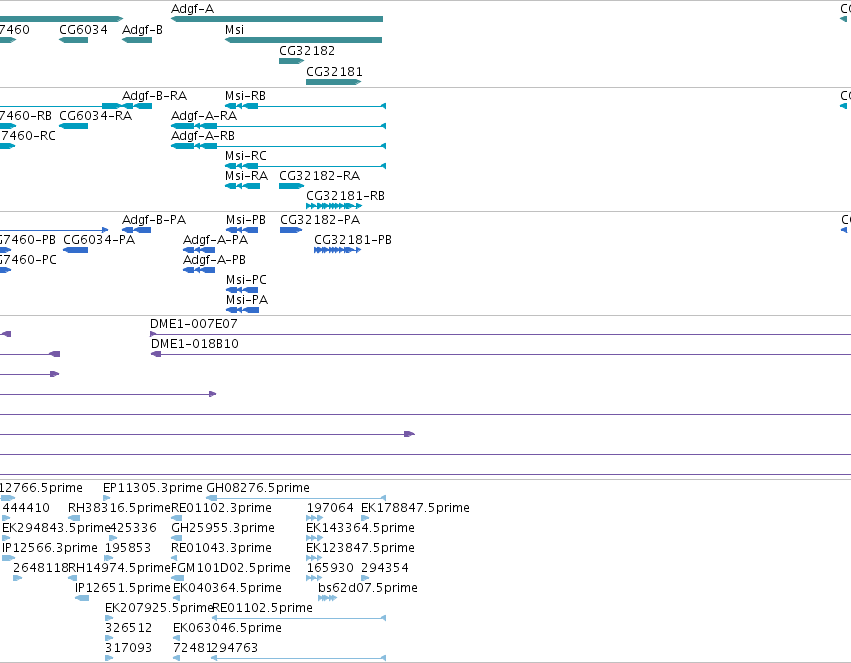Click protein Msi-PA label
Screen dimensions: 851x663
247,300
